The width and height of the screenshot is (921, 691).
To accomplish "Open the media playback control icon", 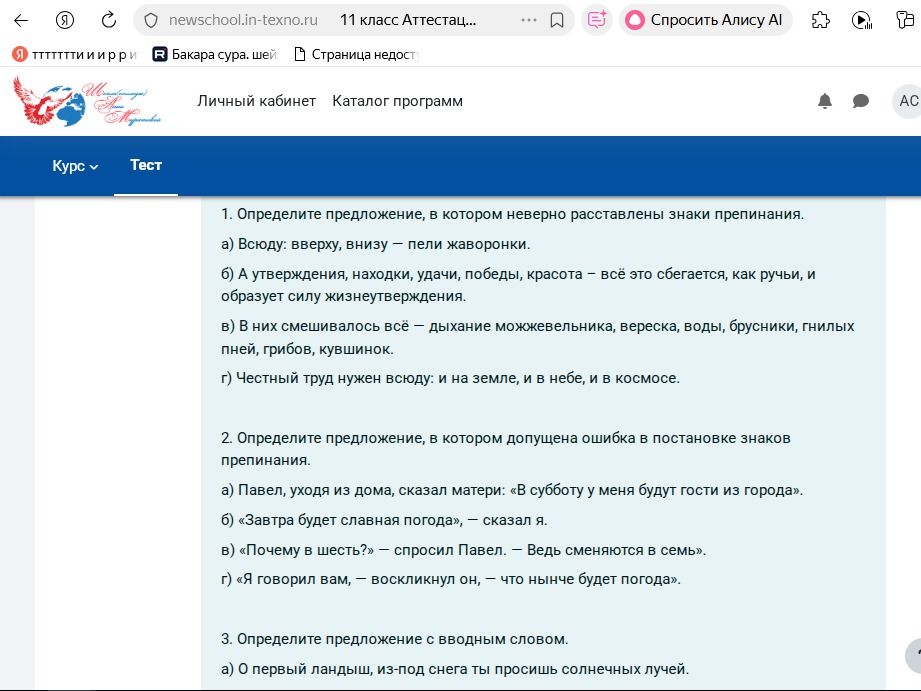I will click(862, 21).
